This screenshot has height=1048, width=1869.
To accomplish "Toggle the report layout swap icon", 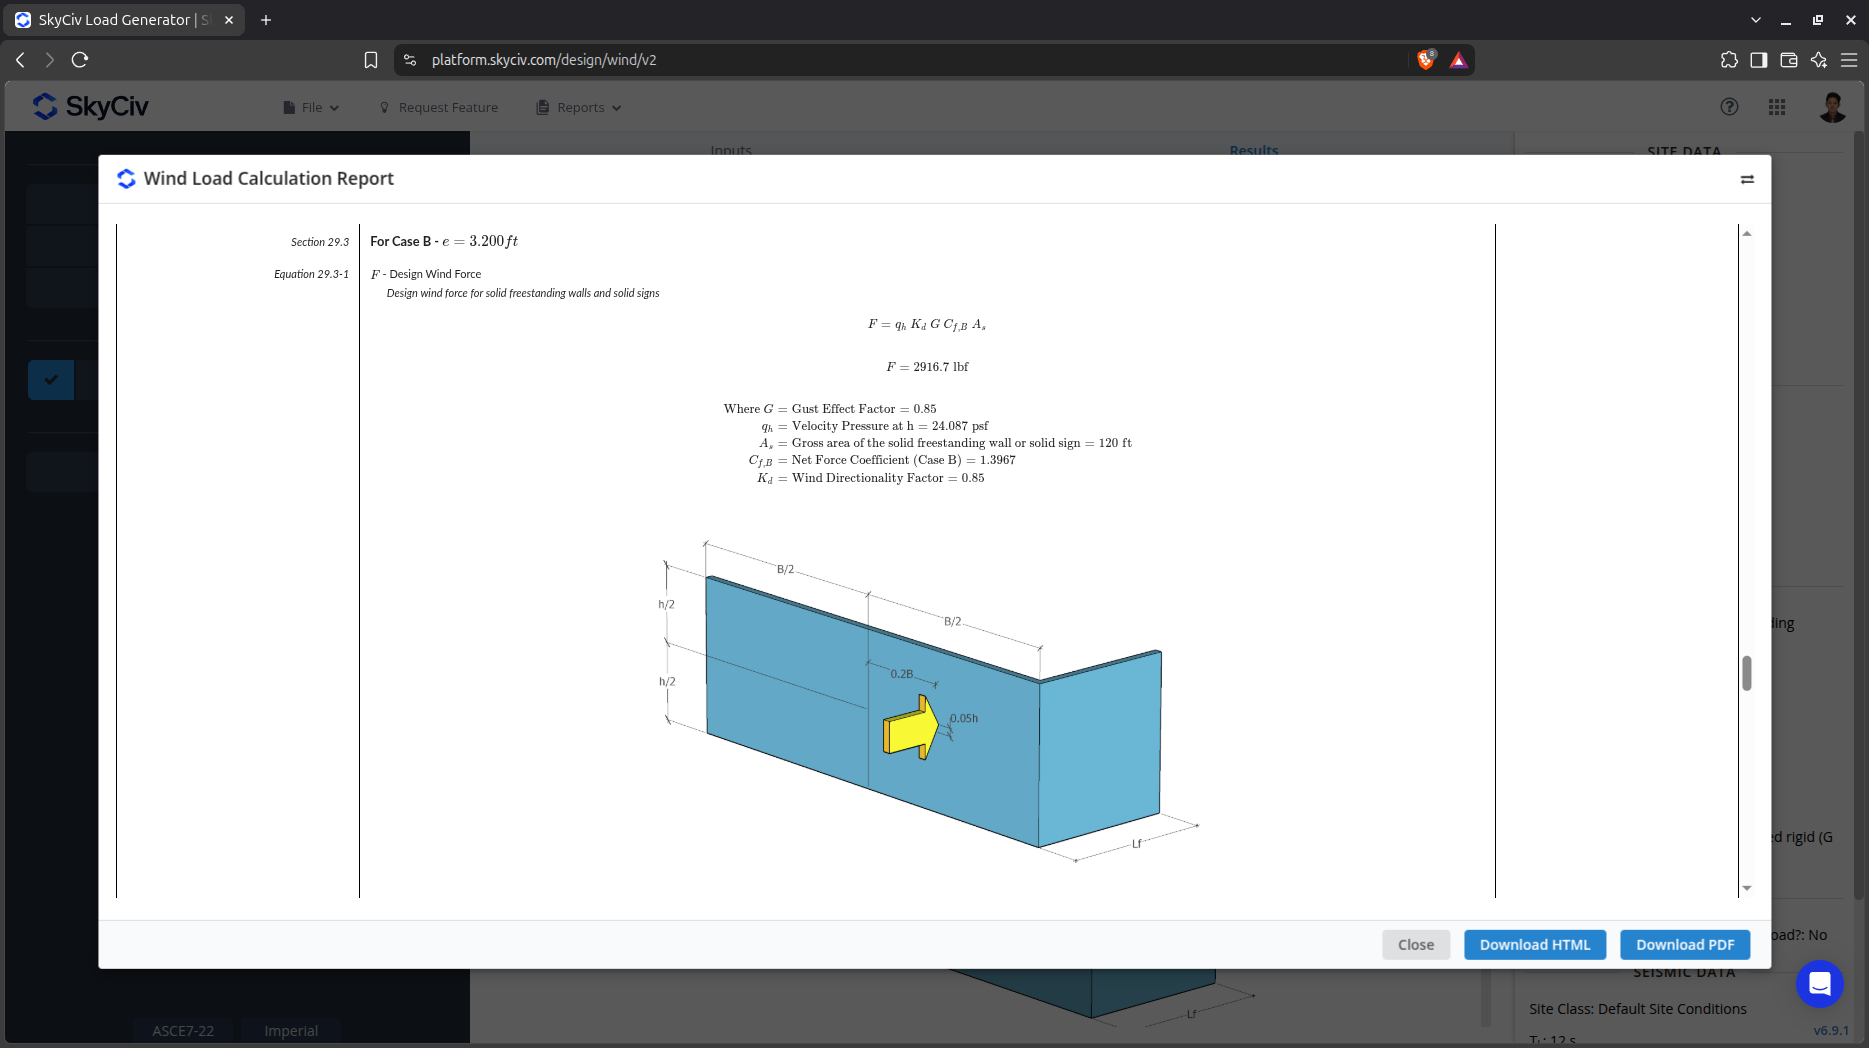I will [1747, 179].
